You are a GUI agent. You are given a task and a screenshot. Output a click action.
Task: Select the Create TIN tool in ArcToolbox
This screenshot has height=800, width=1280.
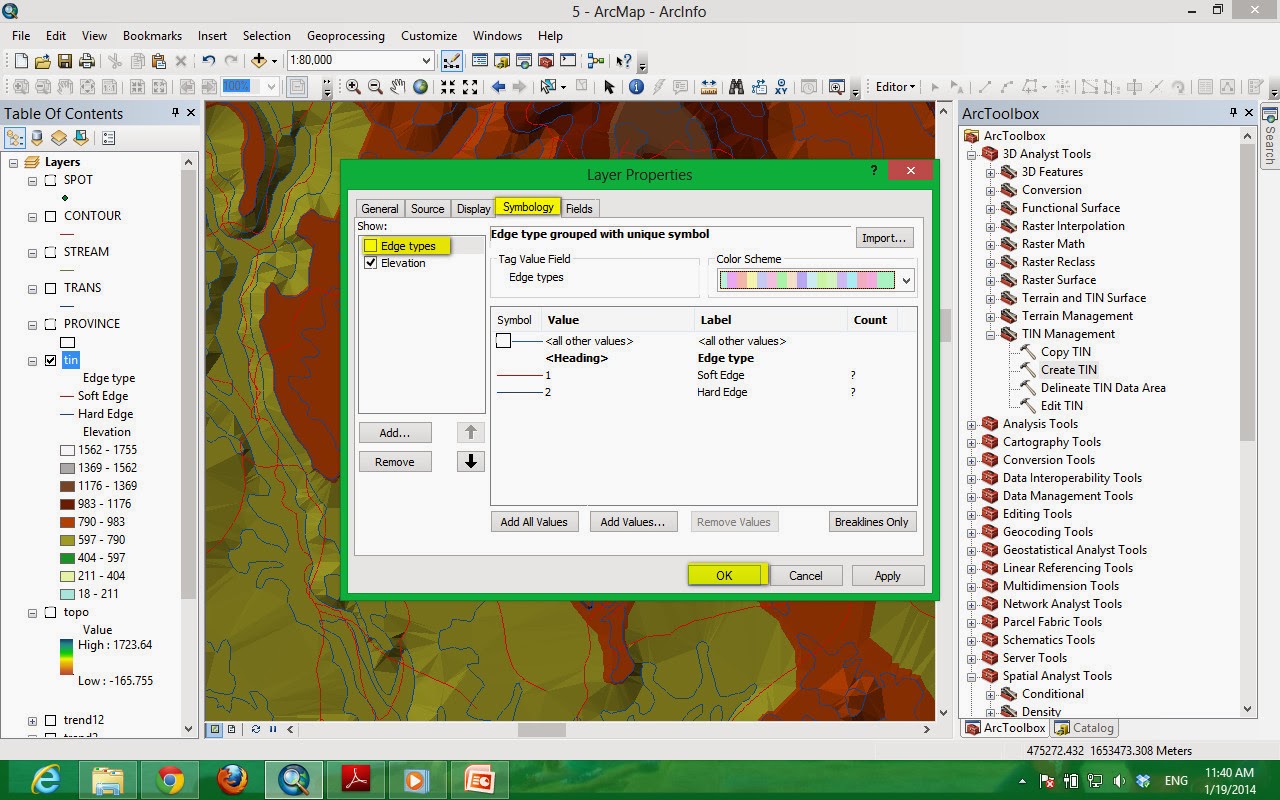(x=1069, y=370)
